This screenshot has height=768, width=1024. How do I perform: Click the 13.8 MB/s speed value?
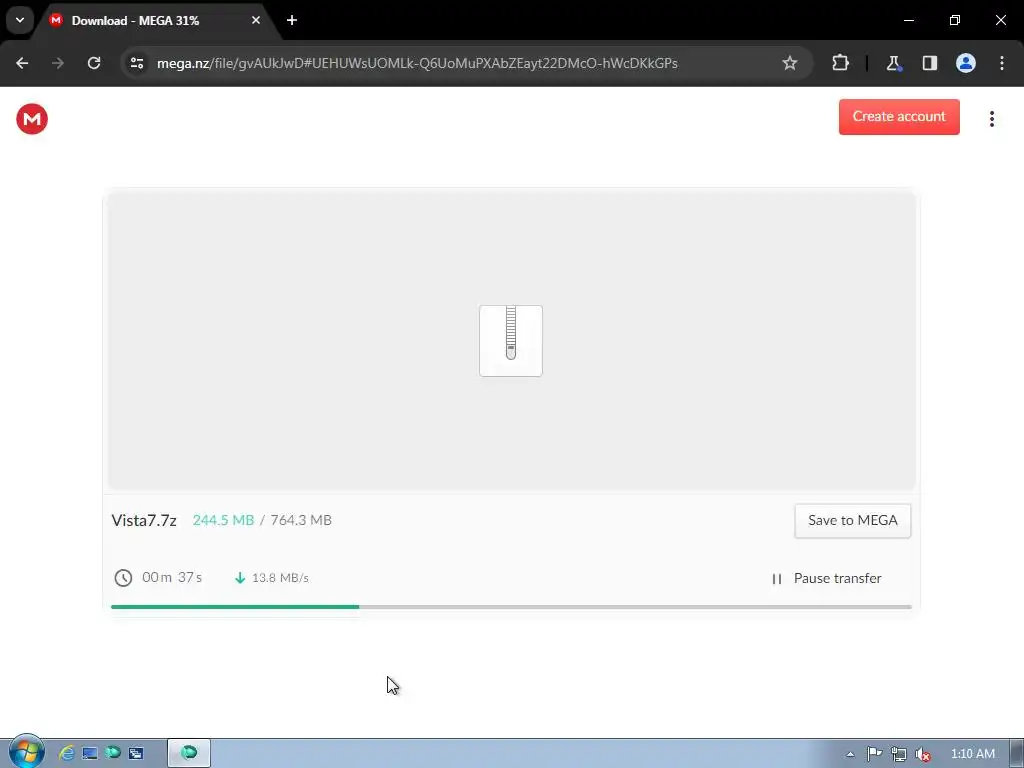280,578
